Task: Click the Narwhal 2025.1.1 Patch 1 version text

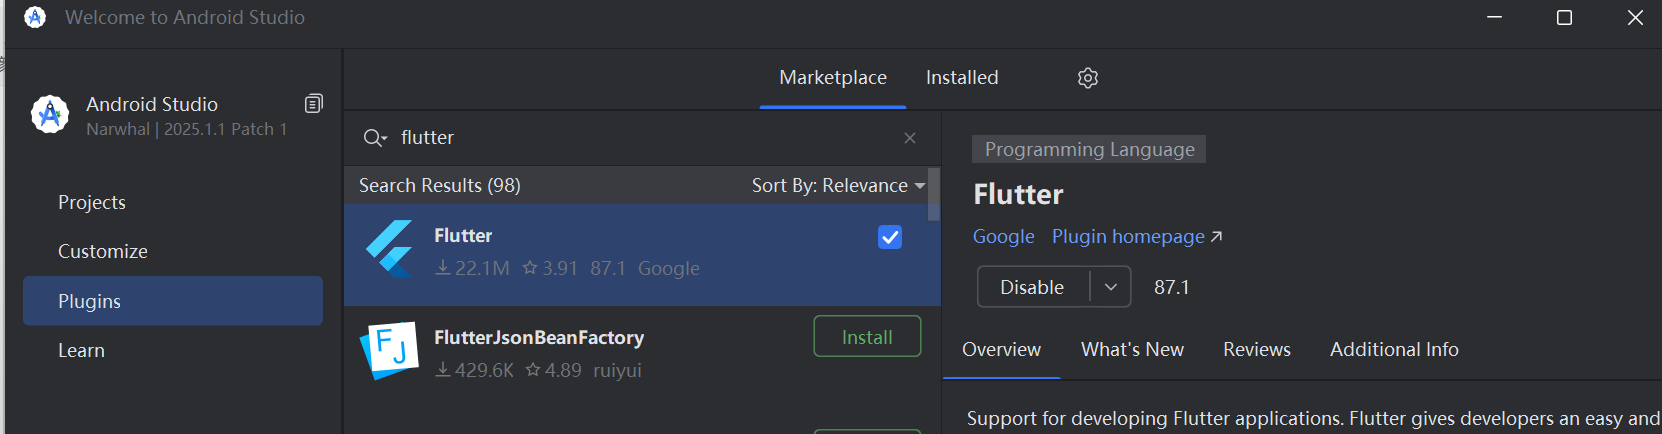Action: pos(186,129)
